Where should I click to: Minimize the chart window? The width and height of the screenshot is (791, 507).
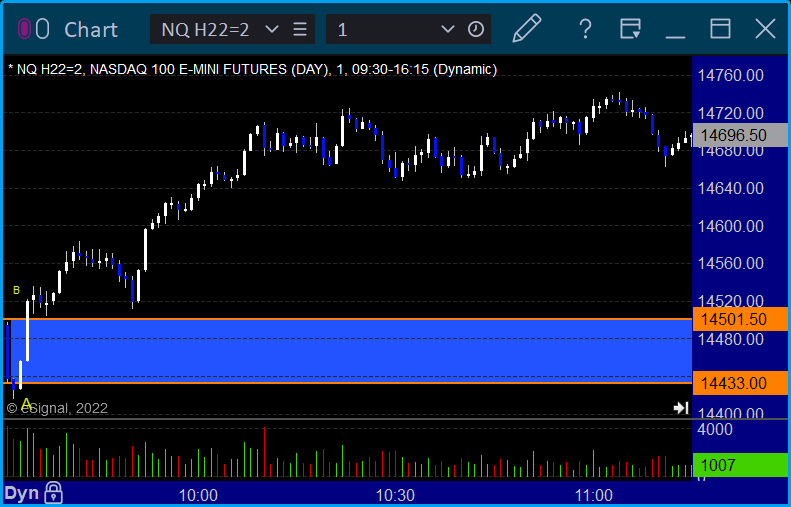coord(675,36)
